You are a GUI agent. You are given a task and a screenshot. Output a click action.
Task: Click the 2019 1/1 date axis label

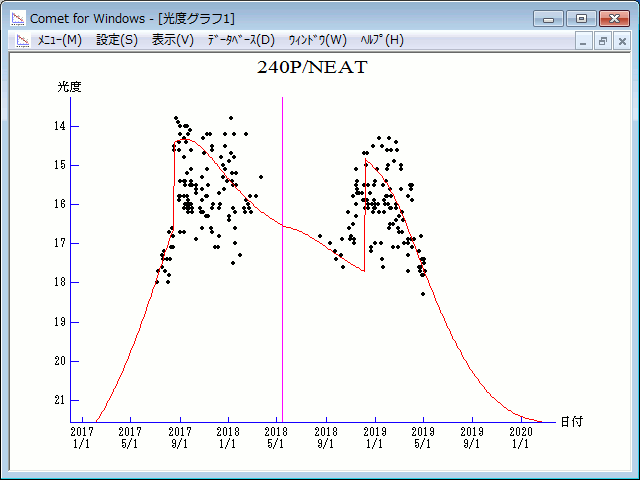coord(374,437)
